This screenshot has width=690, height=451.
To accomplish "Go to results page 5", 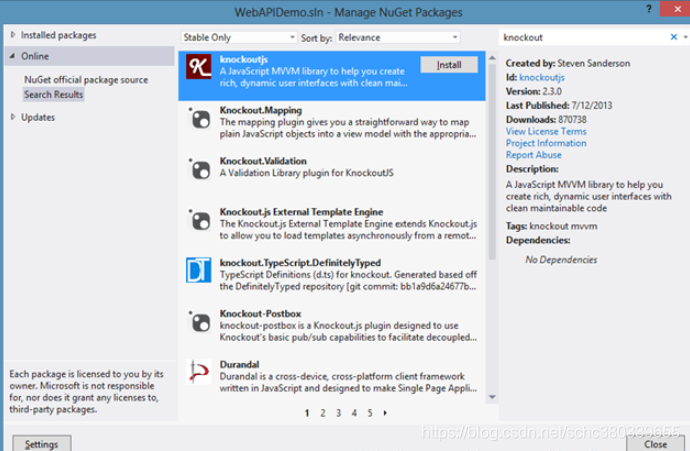I will [370, 413].
